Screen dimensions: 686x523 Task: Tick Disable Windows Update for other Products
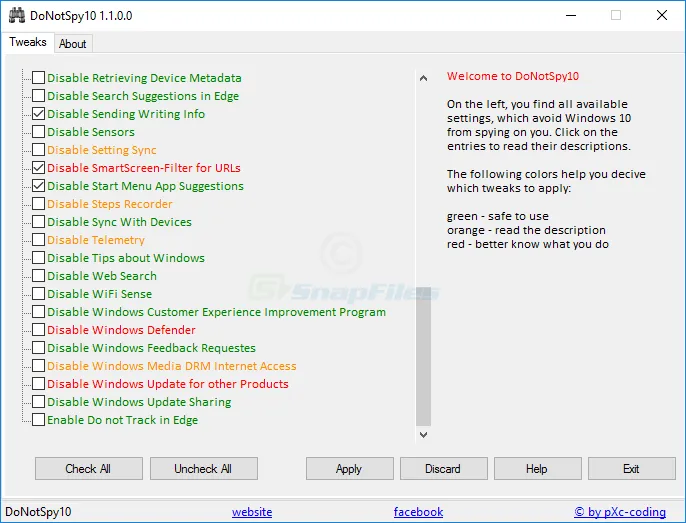[x=38, y=383]
